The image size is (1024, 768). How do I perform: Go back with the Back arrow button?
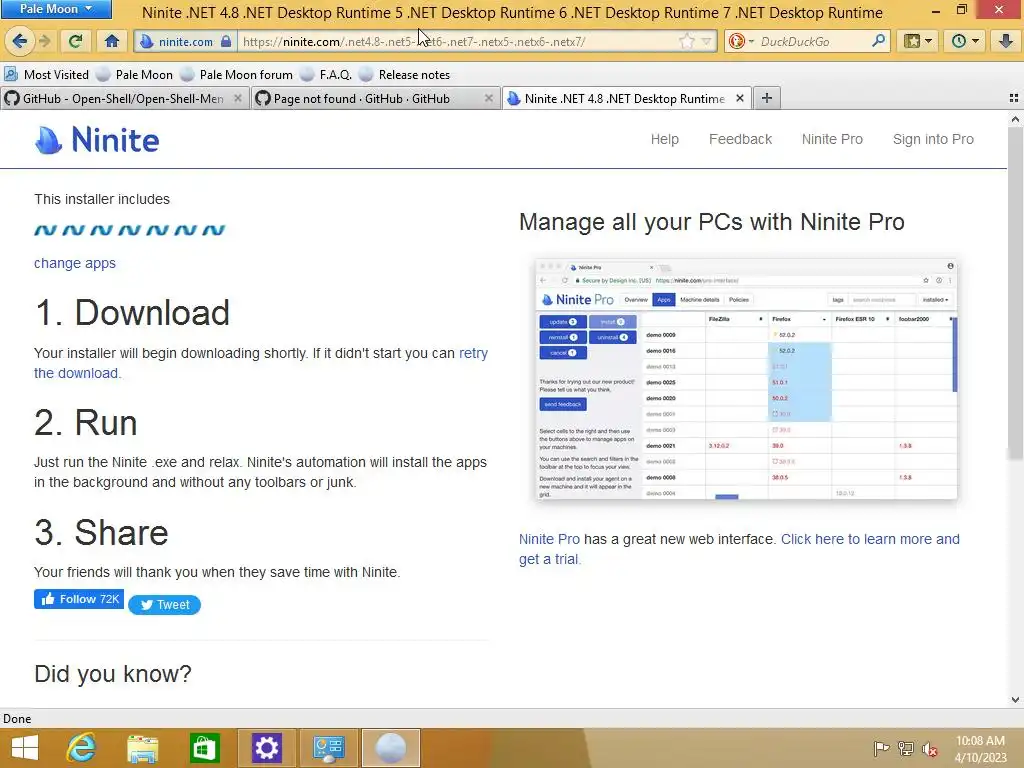(x=19, y=41)
